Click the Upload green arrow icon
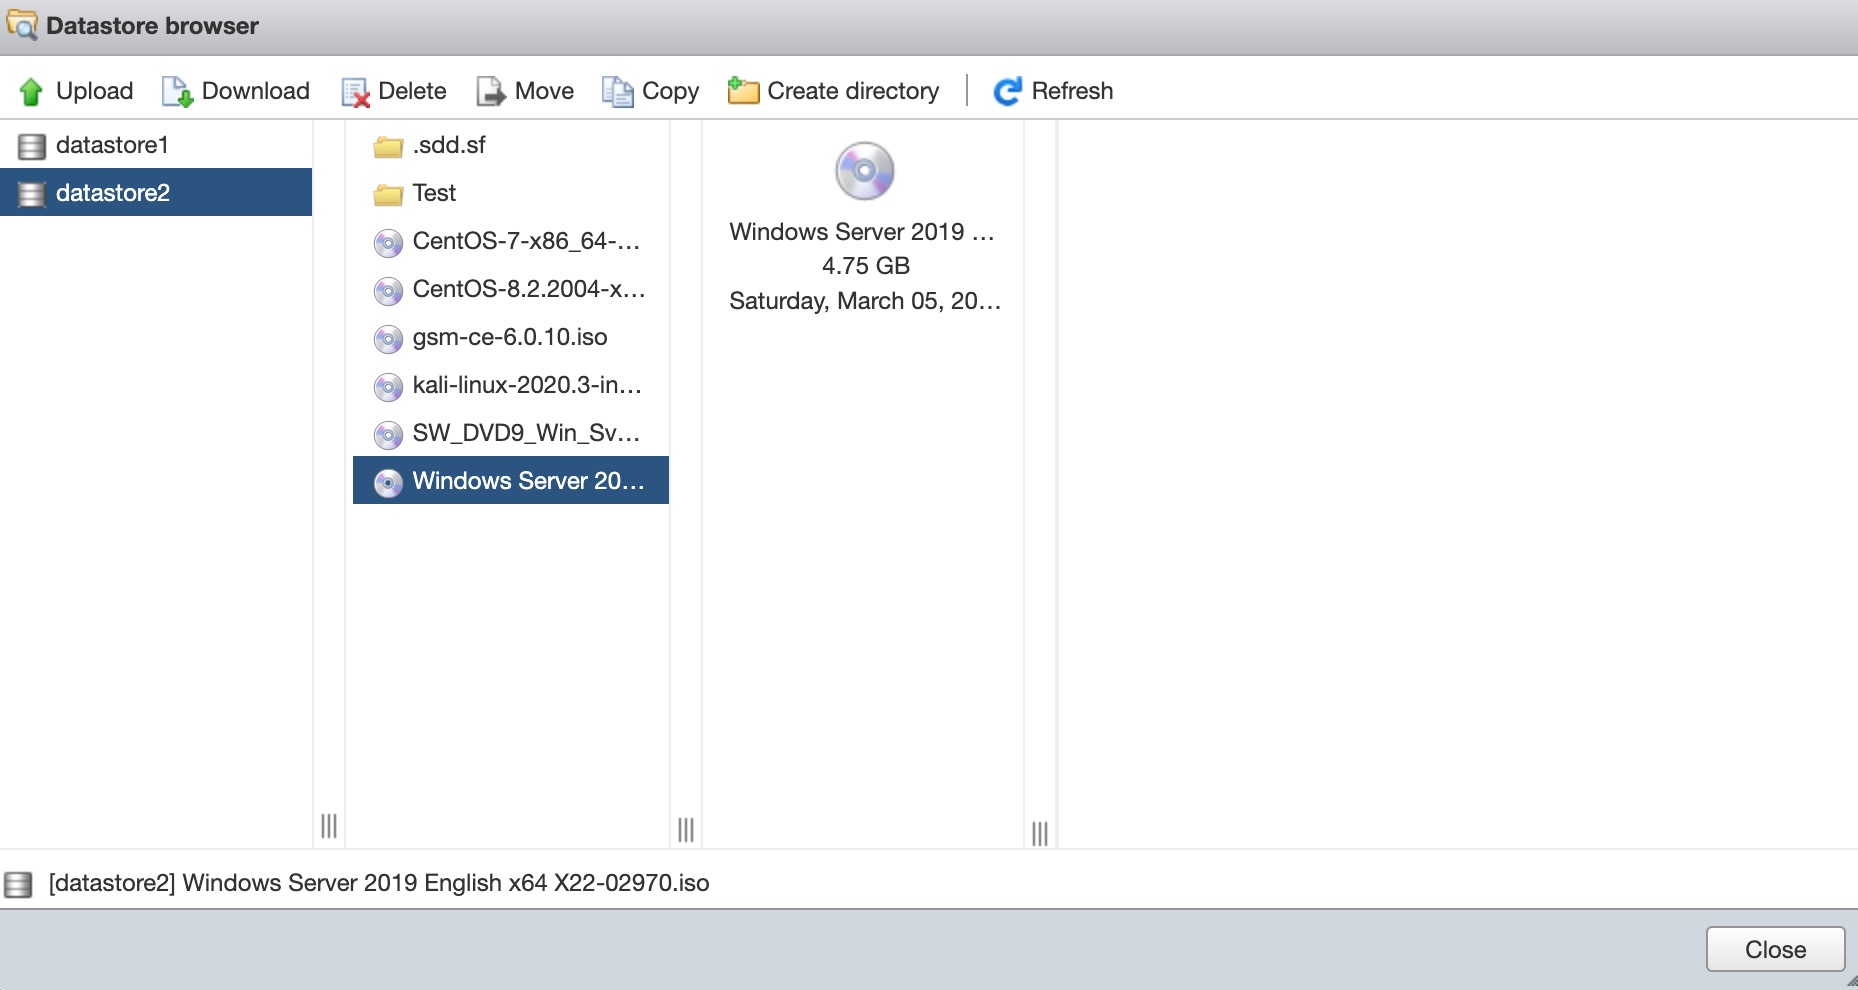 pos(31,92)
